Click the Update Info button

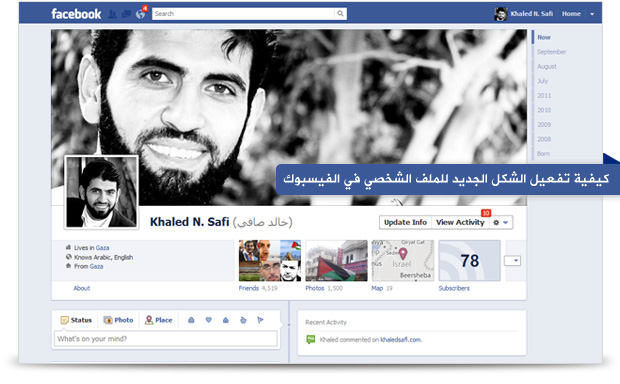405,222
